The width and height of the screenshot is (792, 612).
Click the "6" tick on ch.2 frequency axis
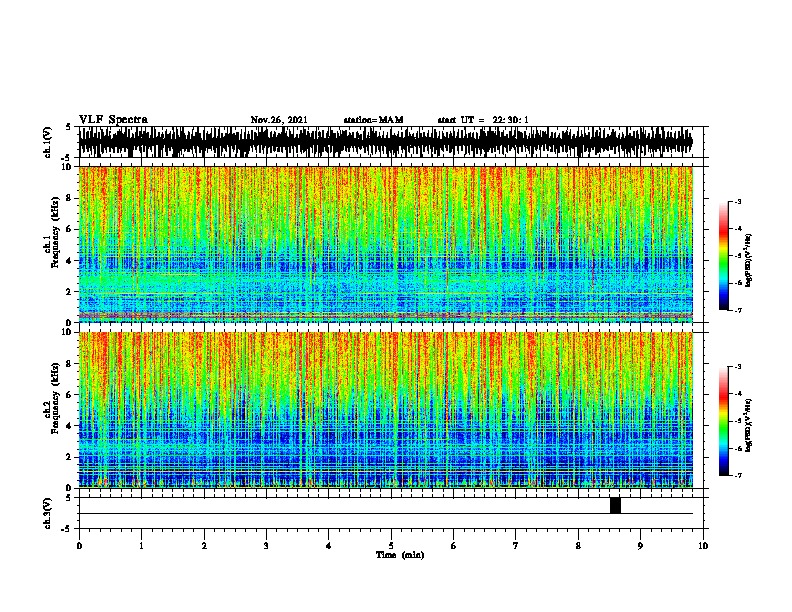click(70, 395)
